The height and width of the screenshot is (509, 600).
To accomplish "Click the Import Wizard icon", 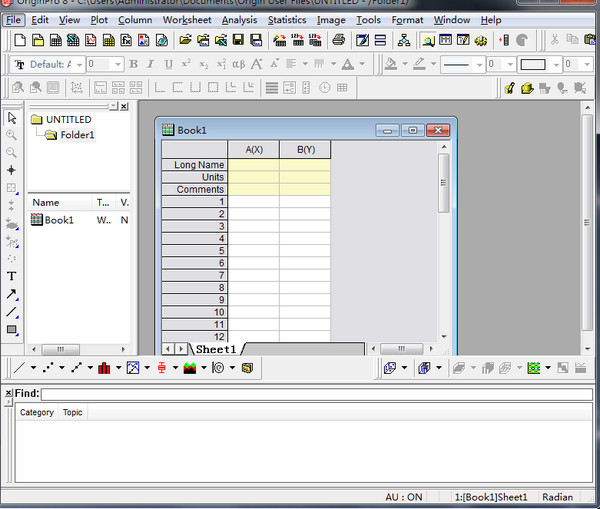I will tap(280, 40).
